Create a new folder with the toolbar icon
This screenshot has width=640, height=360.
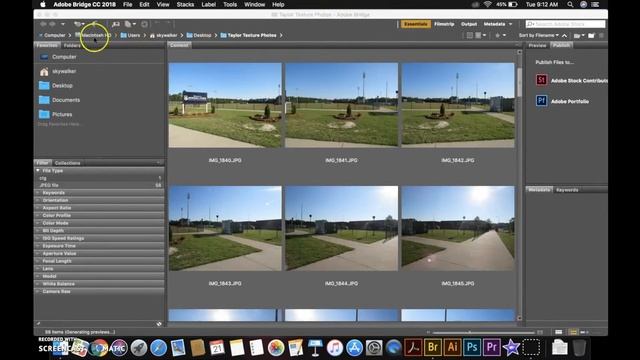pyautogui.click(x=591, y=36)
